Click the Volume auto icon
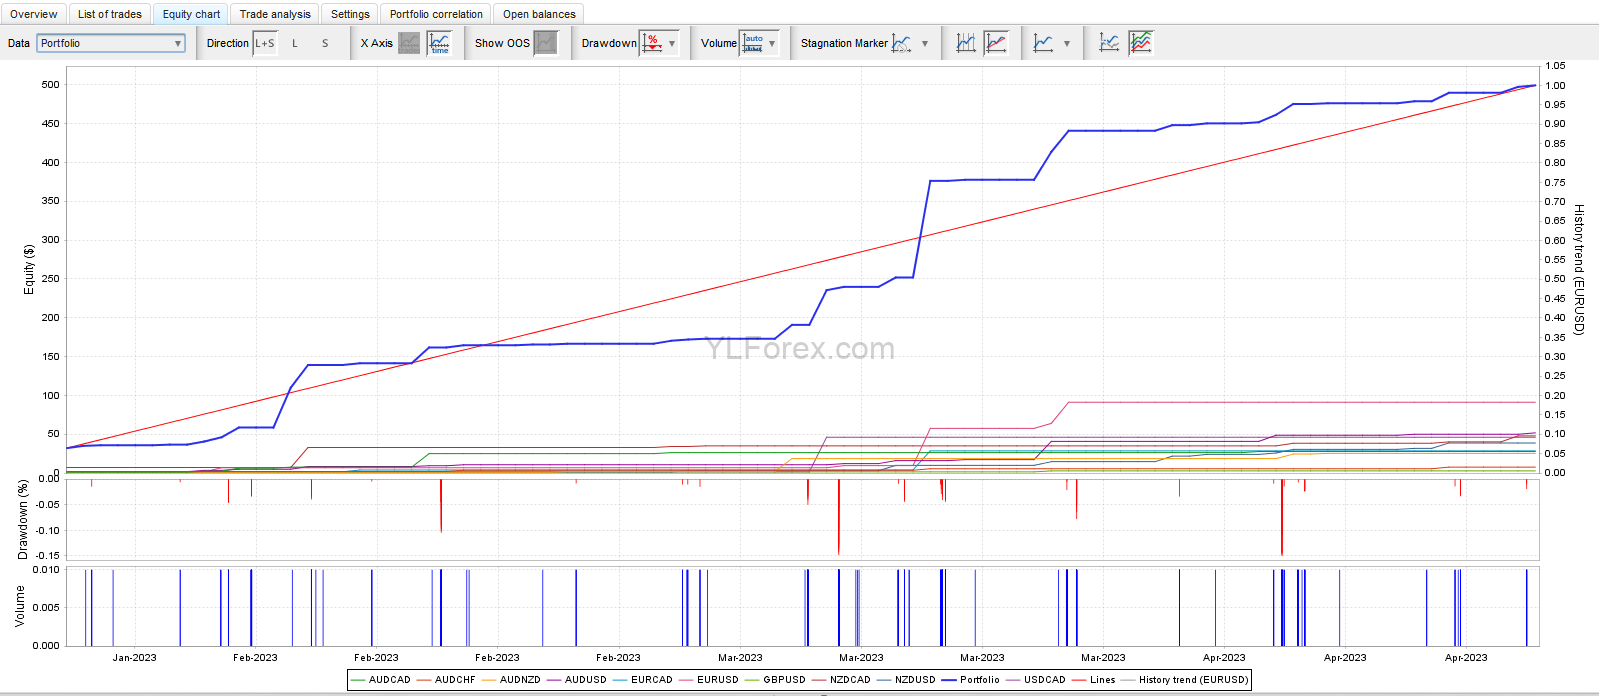 [x=753, y=43]
